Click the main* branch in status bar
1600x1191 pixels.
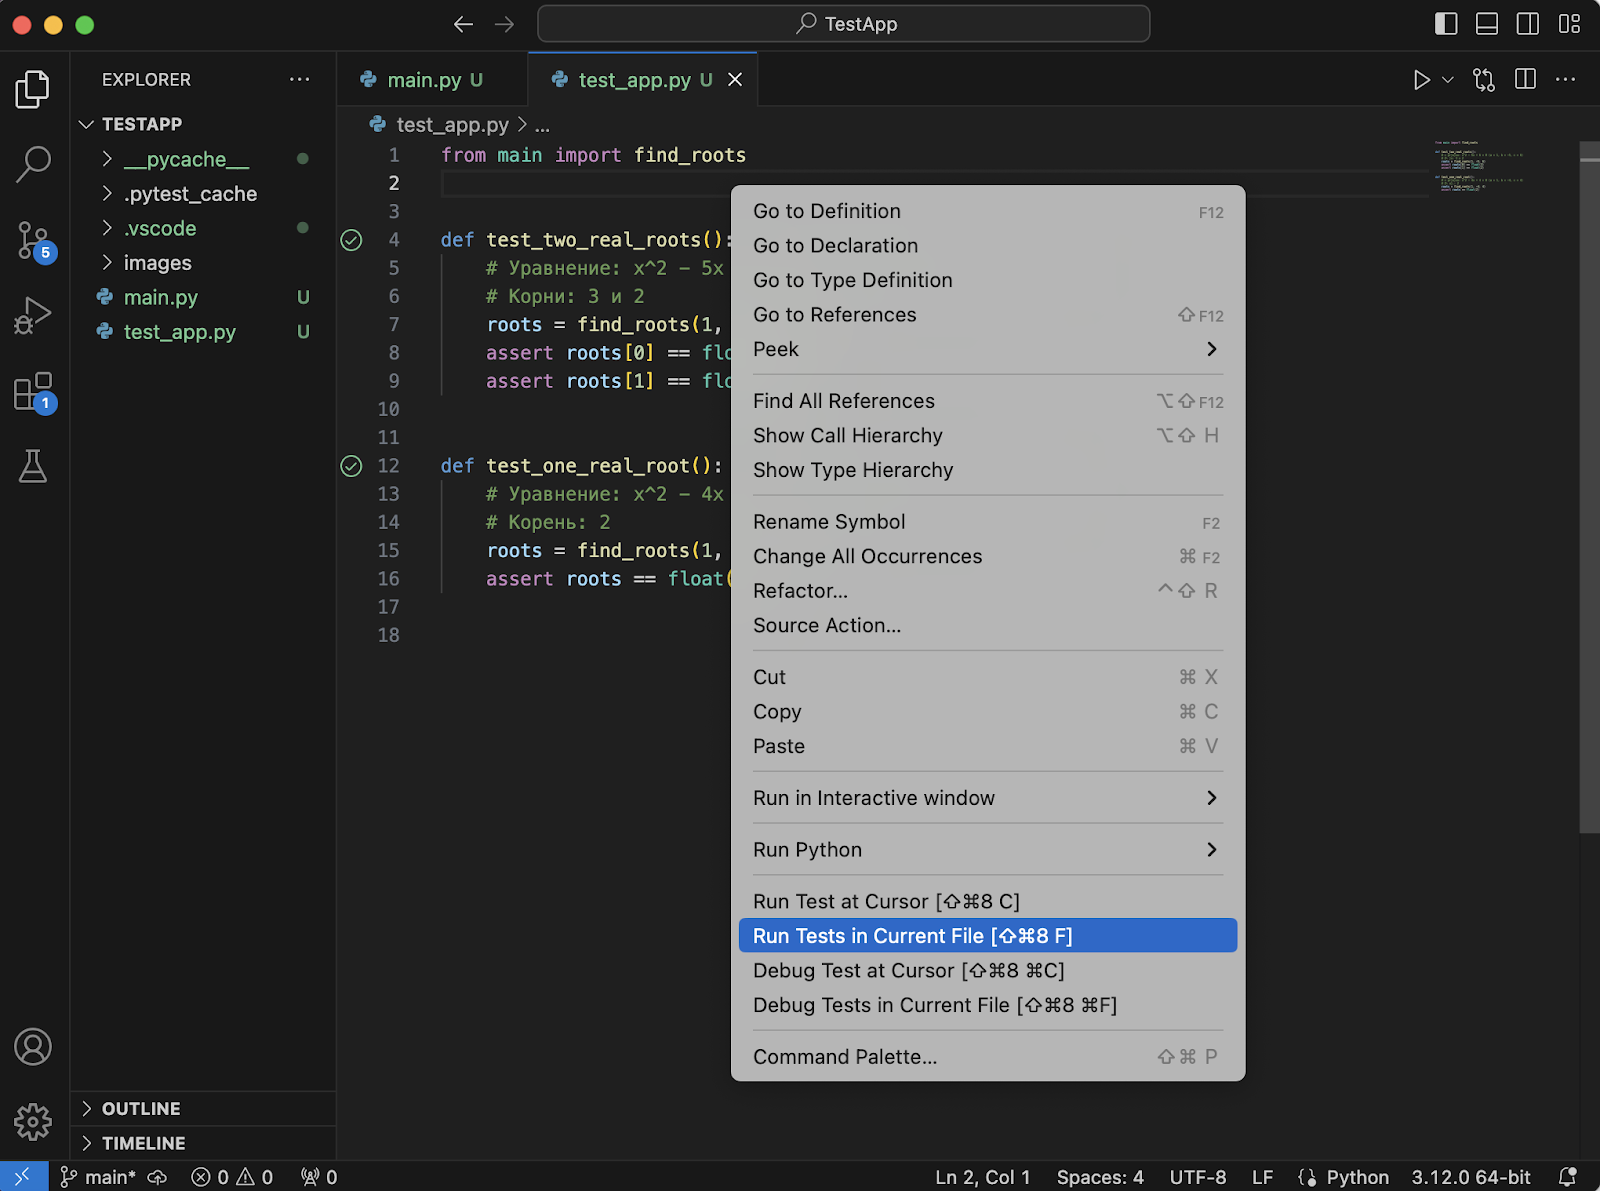pos(98,1177)
